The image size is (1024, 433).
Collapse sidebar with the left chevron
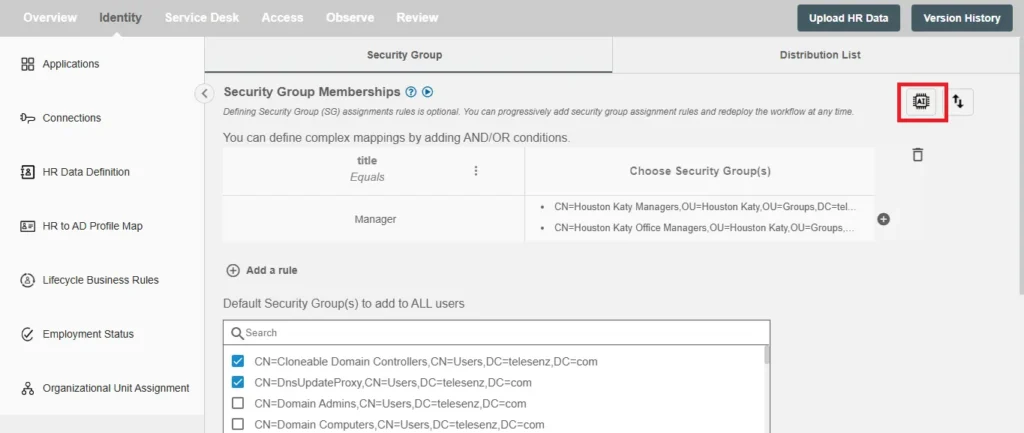pyautogui.click(x=204, y=93)
